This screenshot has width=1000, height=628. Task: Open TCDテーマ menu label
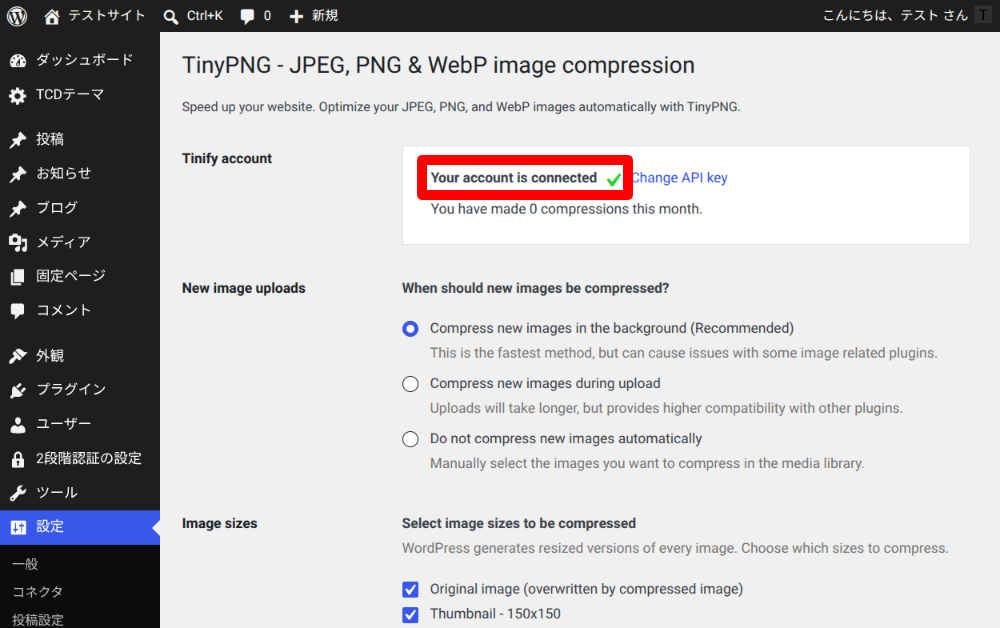pyautogui.click(x=70, y=94)
